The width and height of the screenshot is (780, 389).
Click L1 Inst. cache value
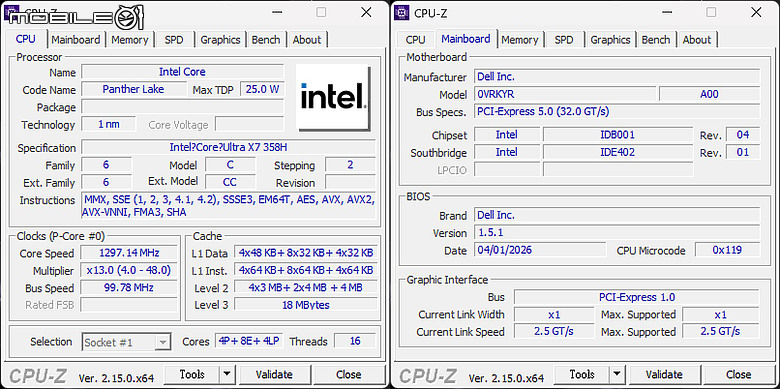pyautogui.click(x=306, y=271)
